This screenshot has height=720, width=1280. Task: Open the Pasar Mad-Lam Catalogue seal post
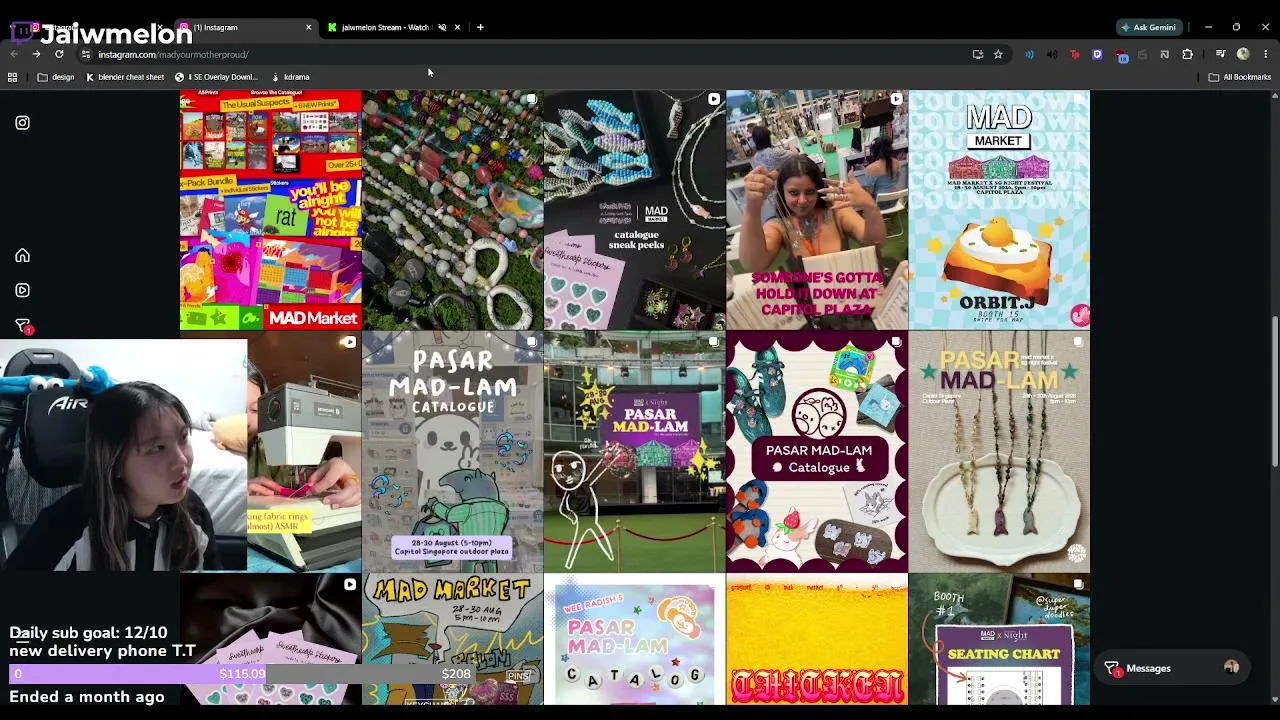click(x=452, y=452)
